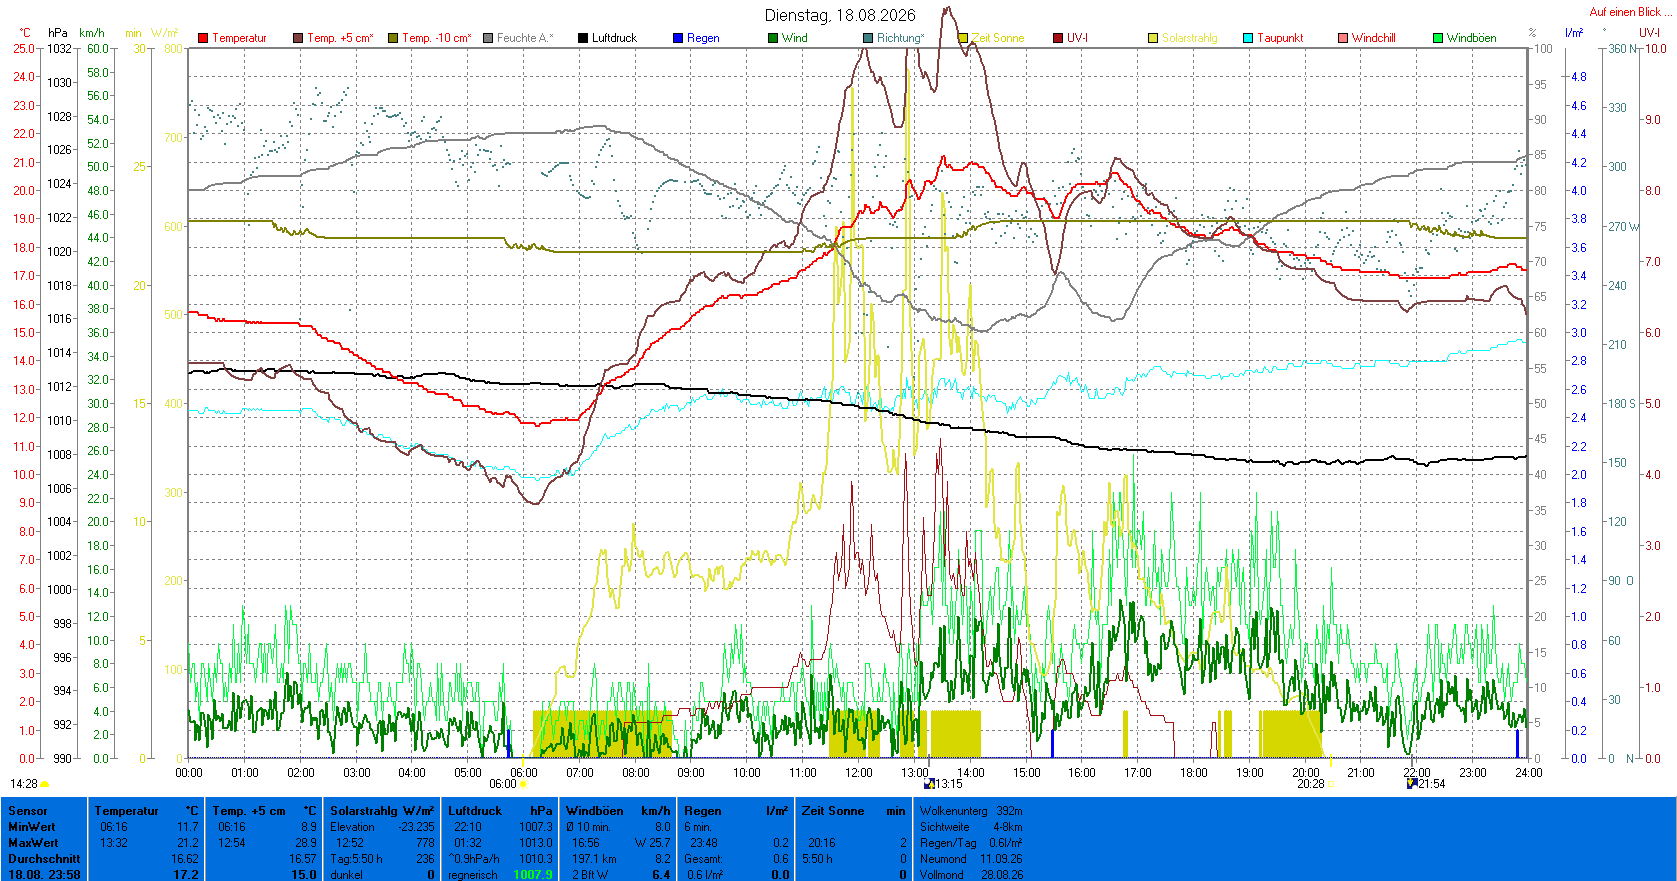Click the 'Zeit Sonne min' column header

click(x=853, y=811)
